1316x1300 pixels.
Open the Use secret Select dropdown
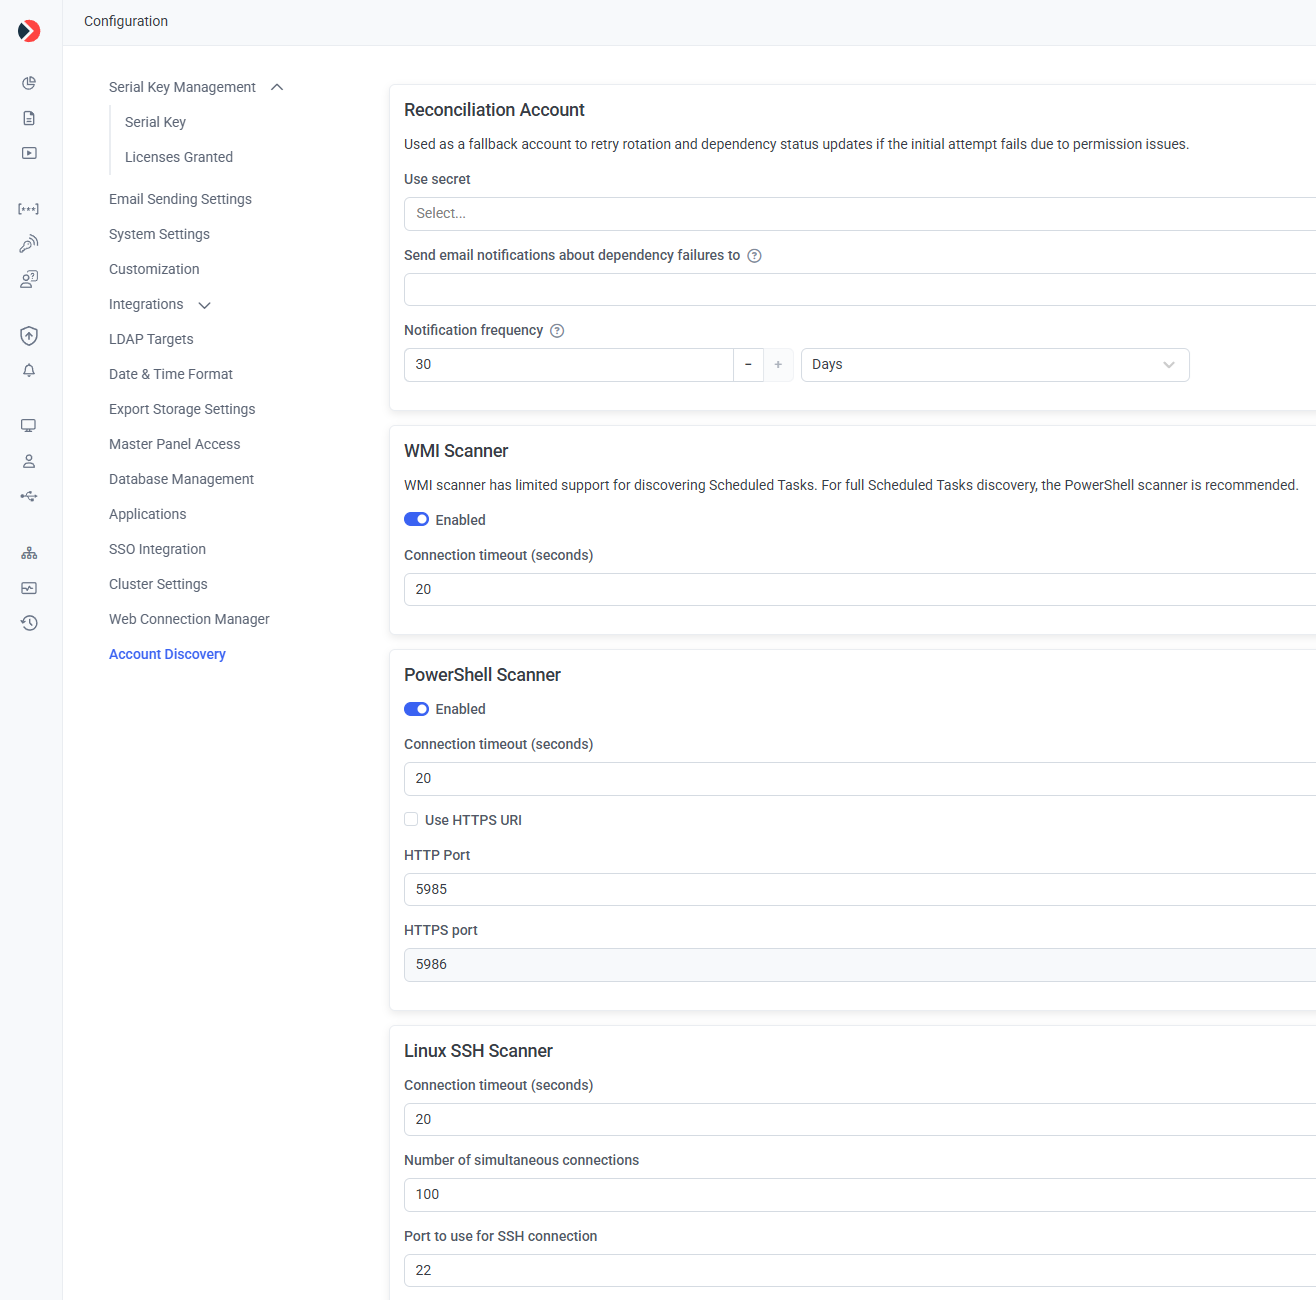click(x=860, y=214)
